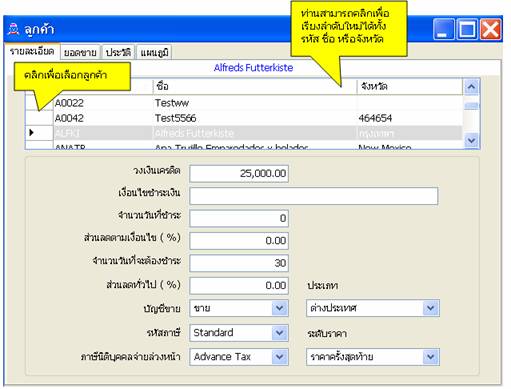Open the บัญชีขาย dropdown arrow

(279, 308)
